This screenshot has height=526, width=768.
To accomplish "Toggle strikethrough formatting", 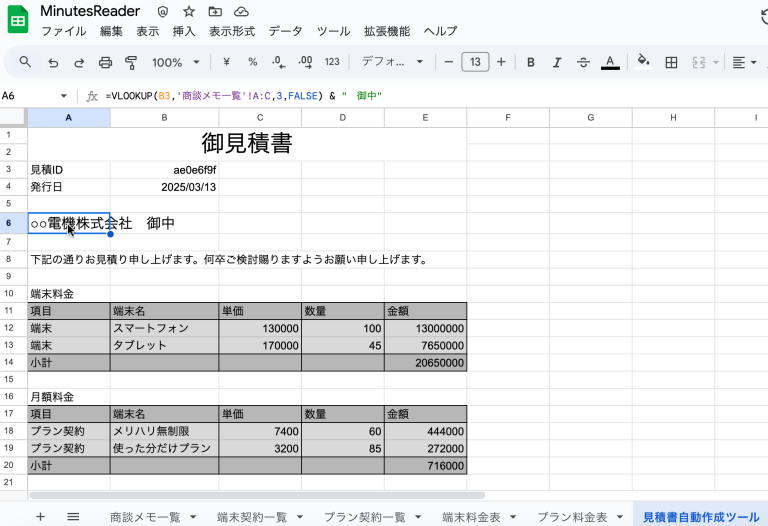I will click(583, 62).
